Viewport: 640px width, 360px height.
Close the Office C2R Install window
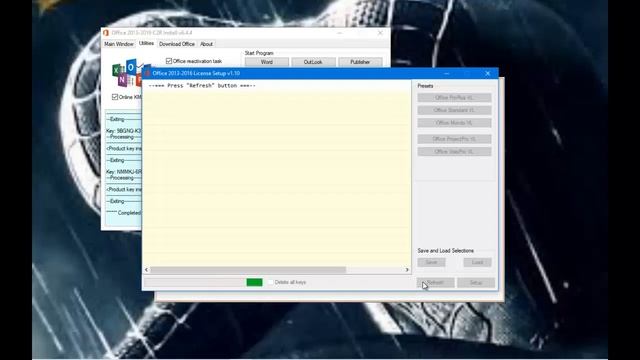[x=380, y=33]
